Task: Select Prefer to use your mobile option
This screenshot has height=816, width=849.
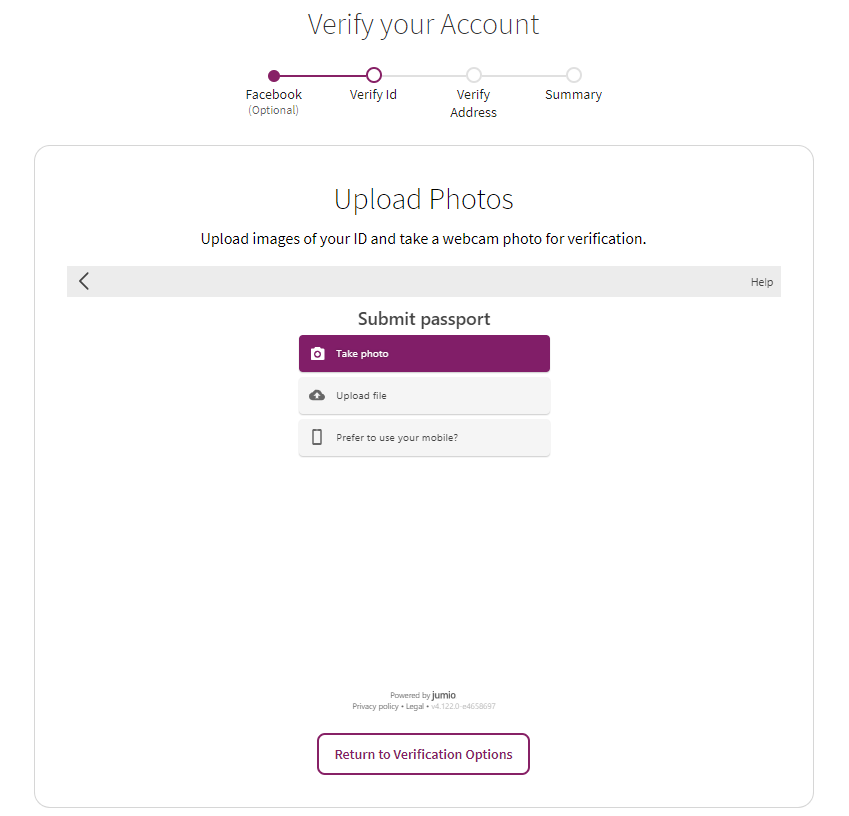Action: (x=424, y=438)
